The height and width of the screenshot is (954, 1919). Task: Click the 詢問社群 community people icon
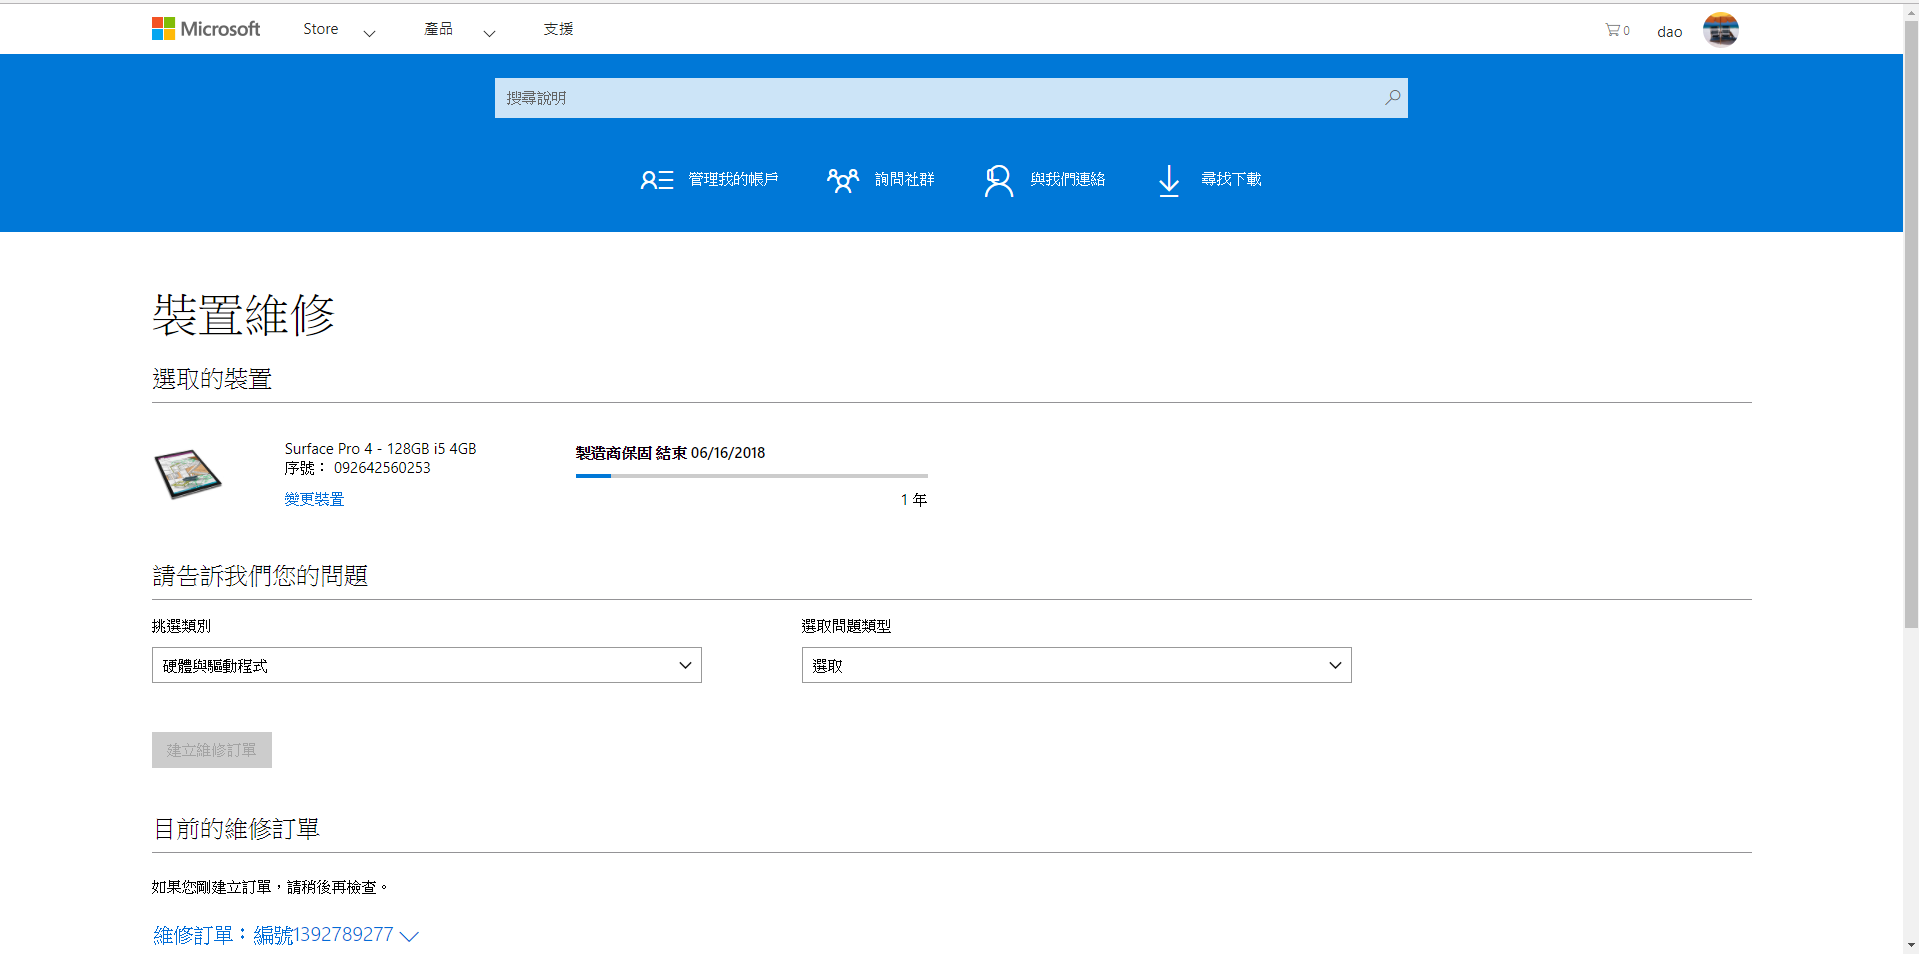pos(843,180)
